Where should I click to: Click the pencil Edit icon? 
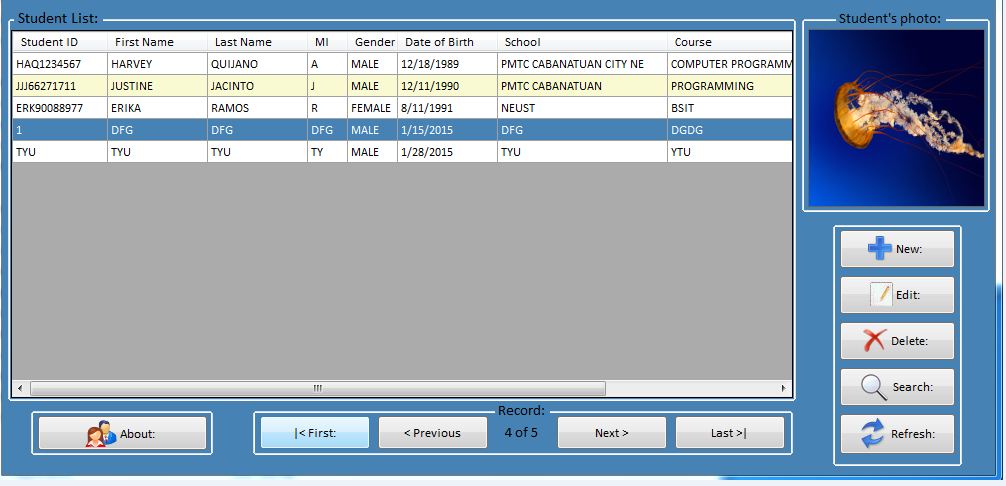[x=881, y=295]
